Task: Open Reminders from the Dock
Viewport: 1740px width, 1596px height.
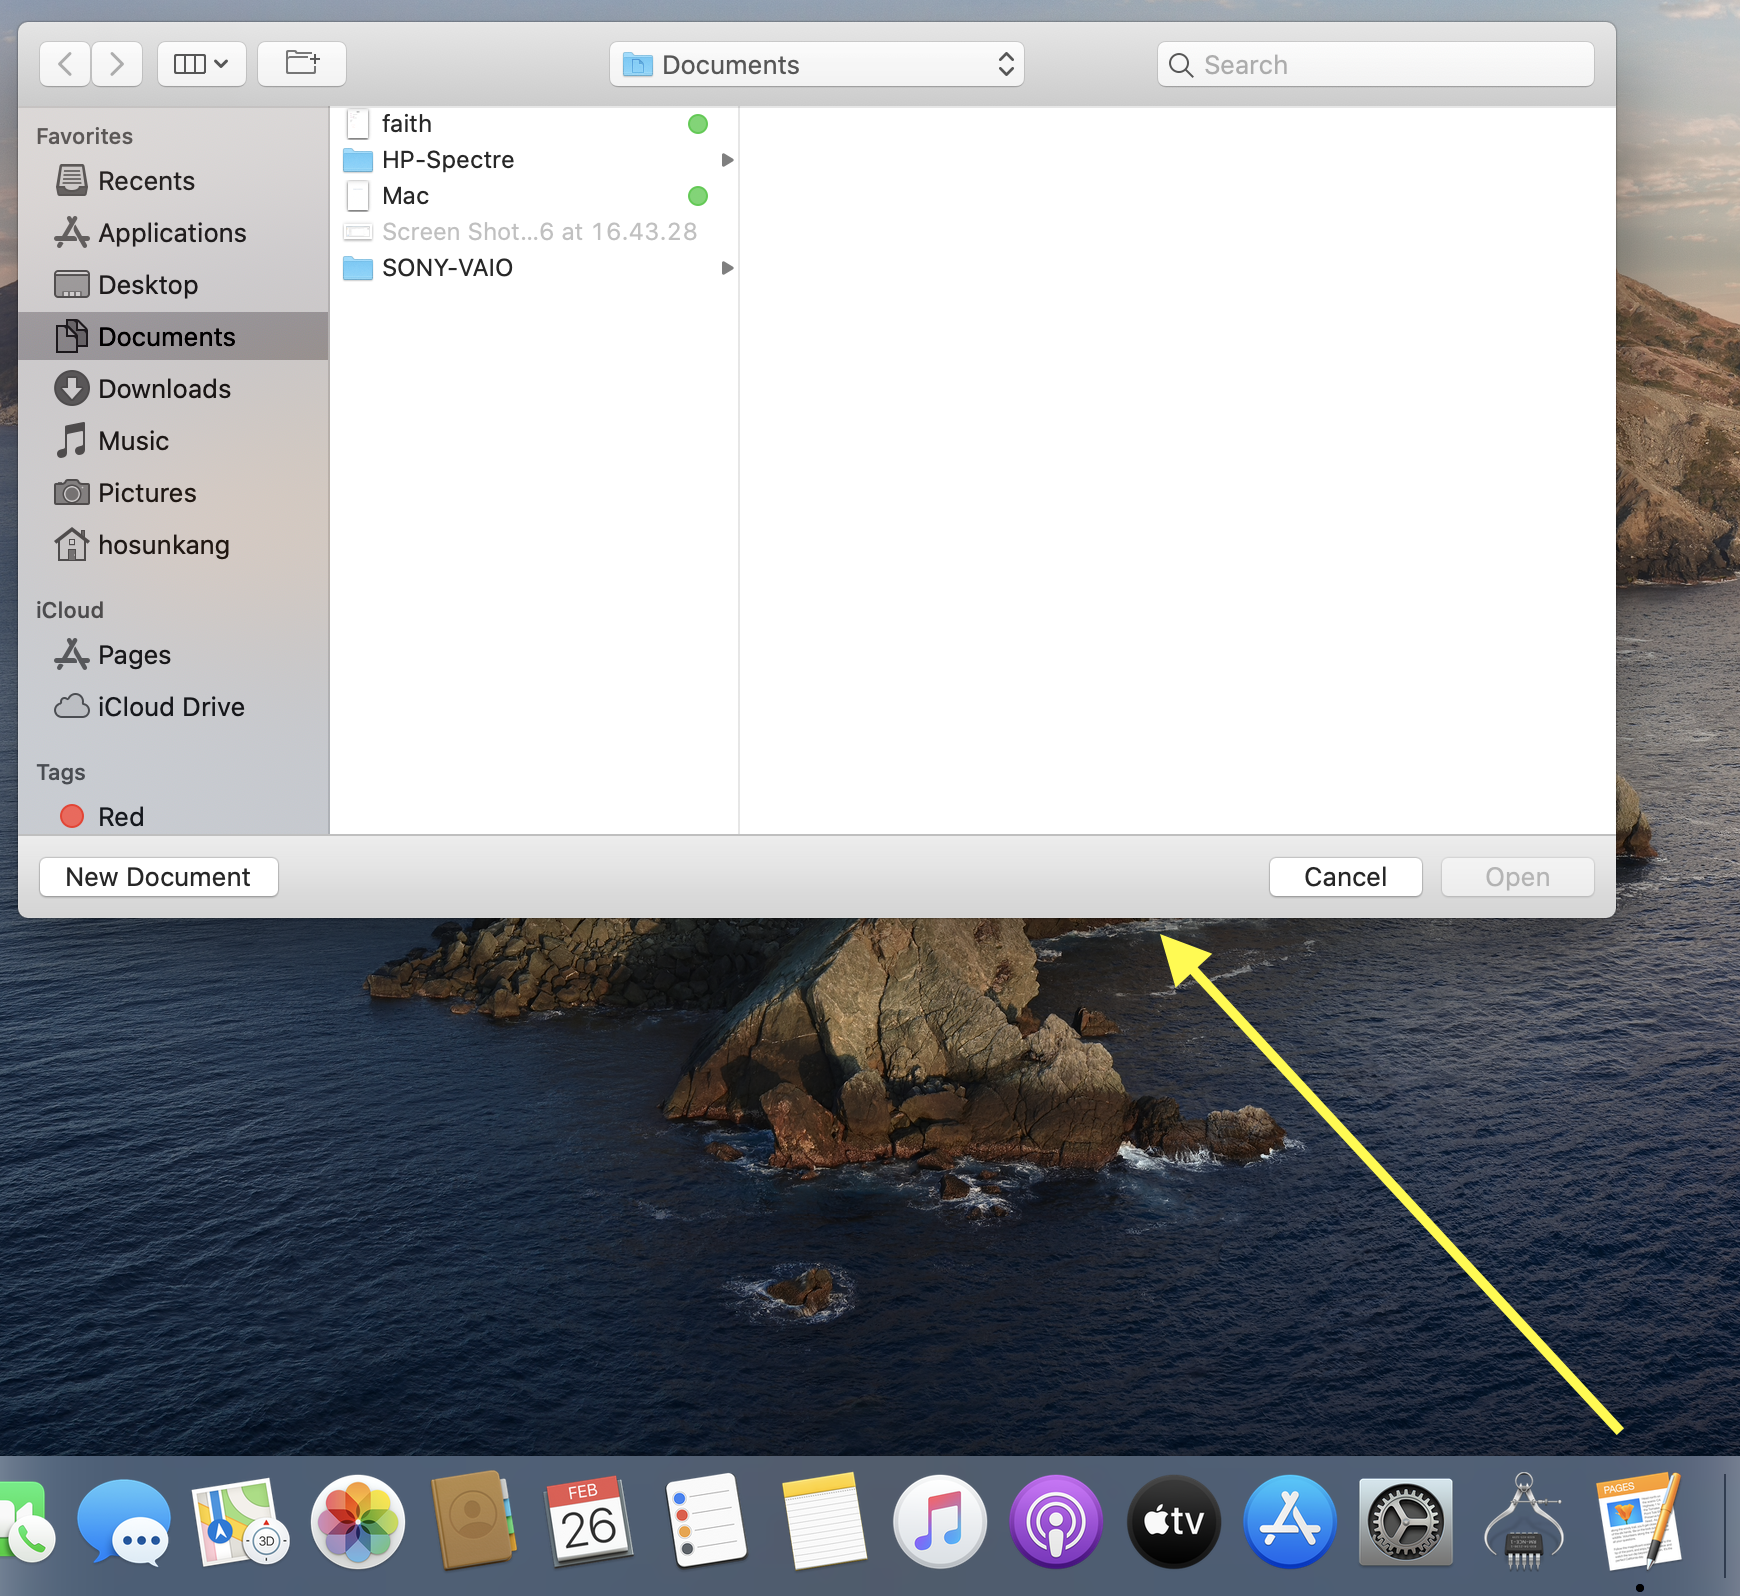Action: pyautogui.click(x=706, y=1520)
